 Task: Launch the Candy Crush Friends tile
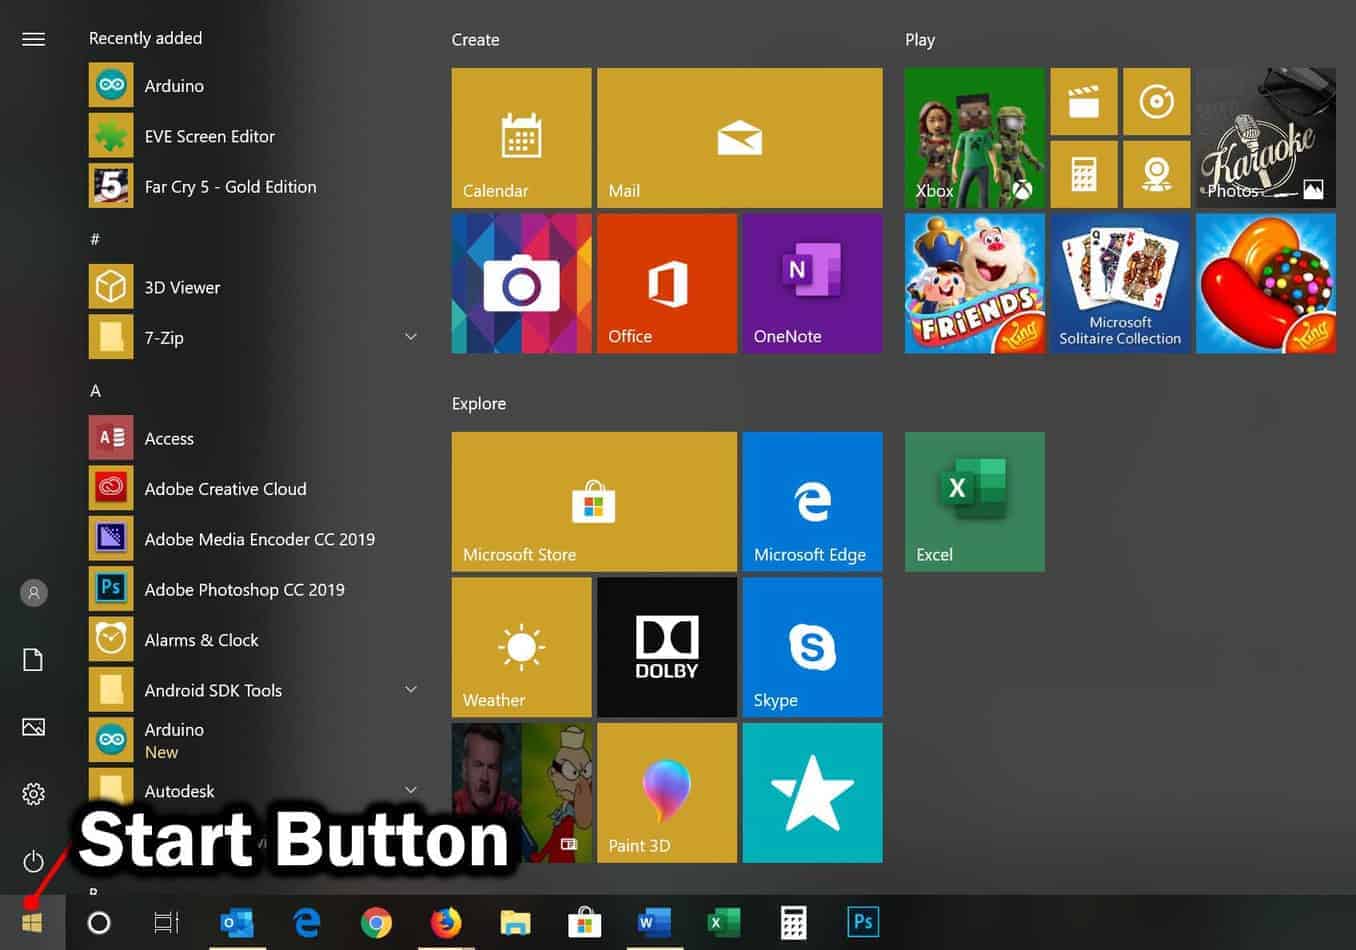tap(974, 283)
